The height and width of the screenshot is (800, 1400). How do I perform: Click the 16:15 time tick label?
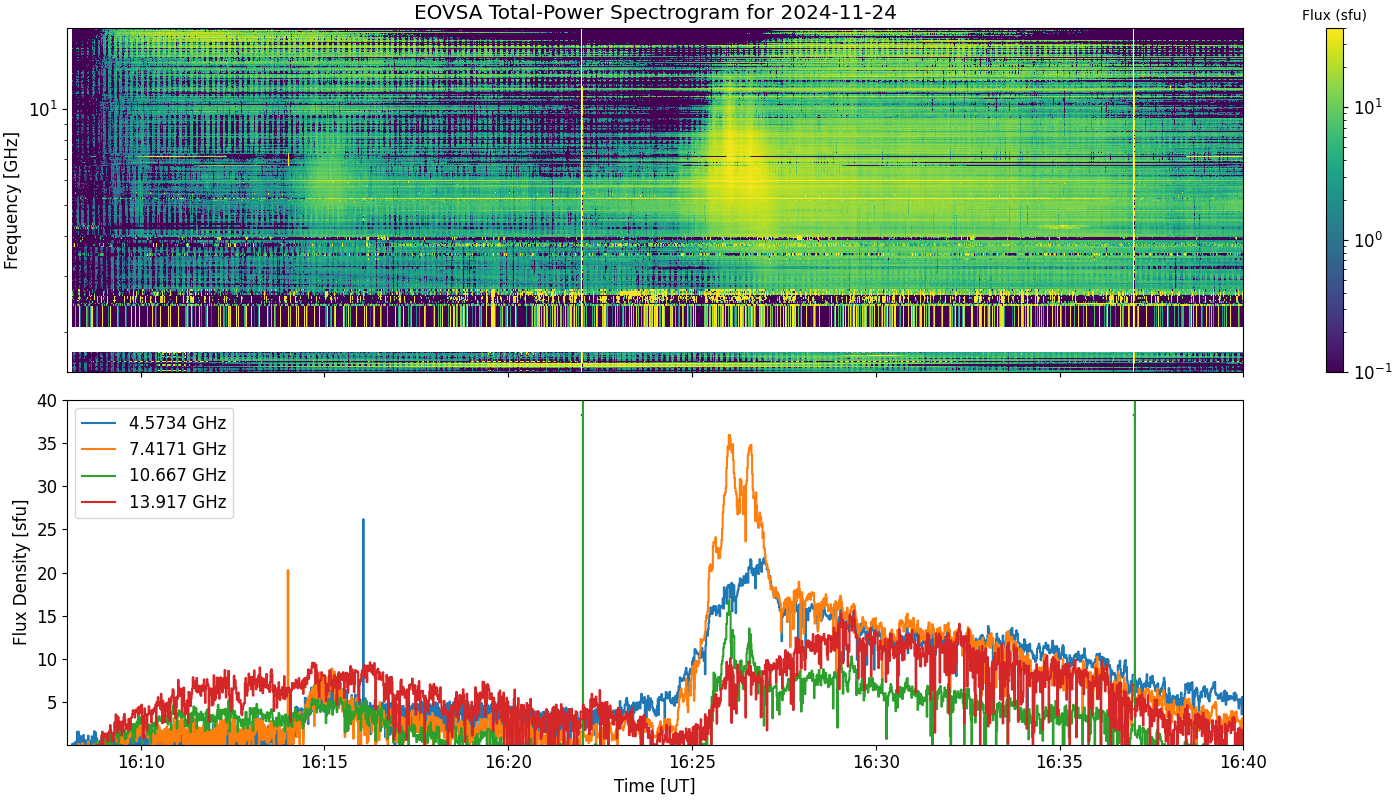click(325, 762)
